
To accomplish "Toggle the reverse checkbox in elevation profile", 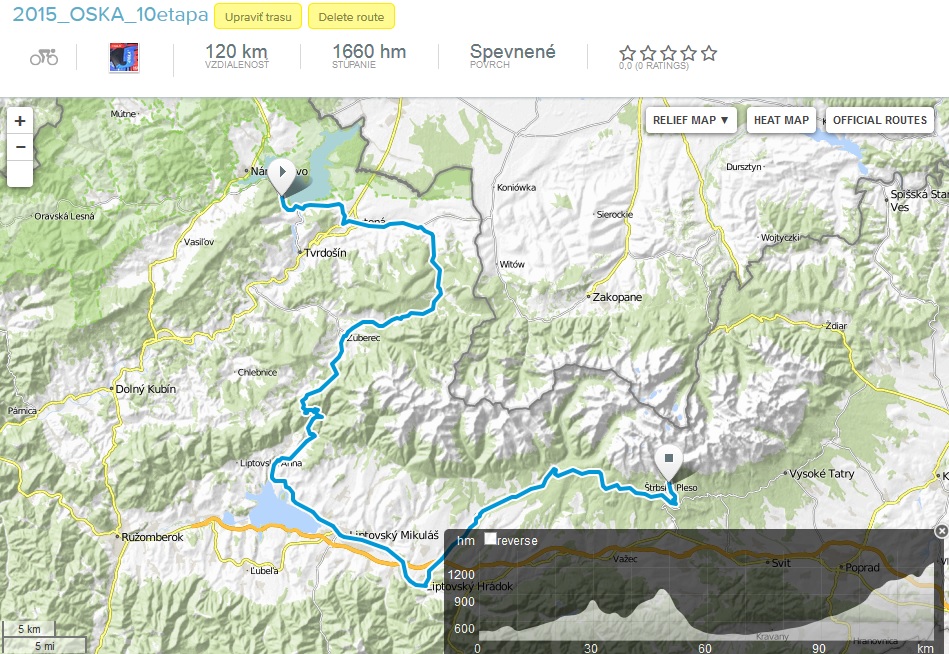I will click(490, 538).
